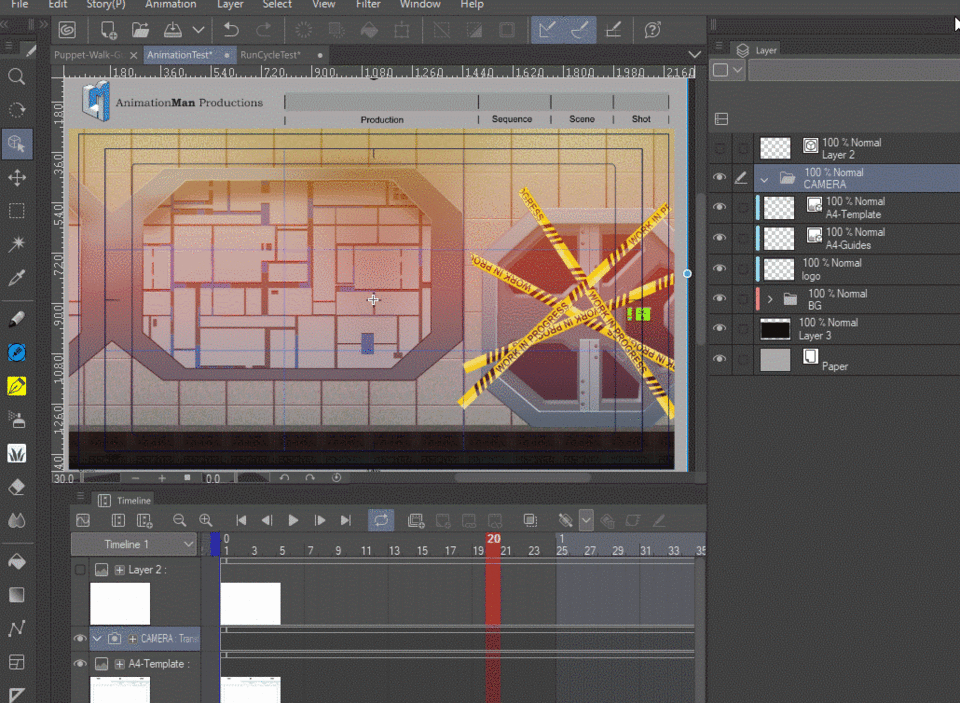Image resolution: width=960 pixels, height=703 pixels.
Task: Select the Move layer tool
Action: click(x=16, y=178)
